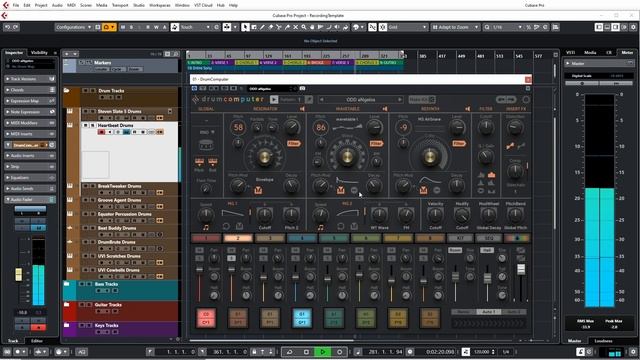Open the Transport menu
The width and height of the screenshot is (640, 360).
click(120, 5)
